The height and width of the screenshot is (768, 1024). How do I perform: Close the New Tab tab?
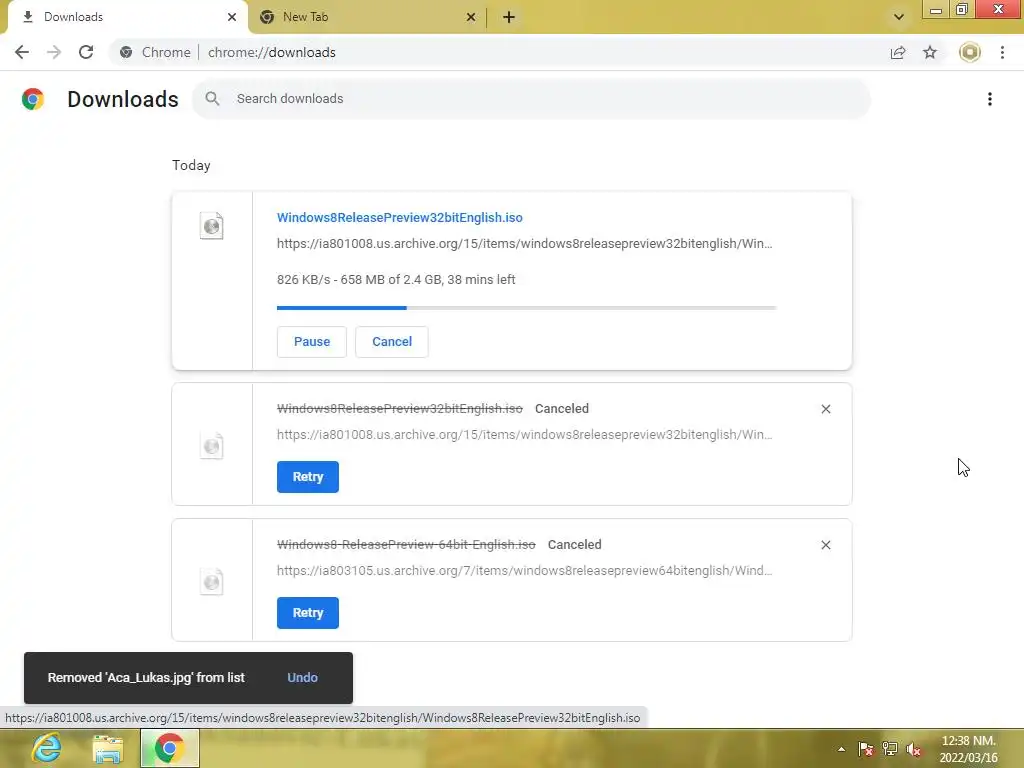tap(471, 17)
